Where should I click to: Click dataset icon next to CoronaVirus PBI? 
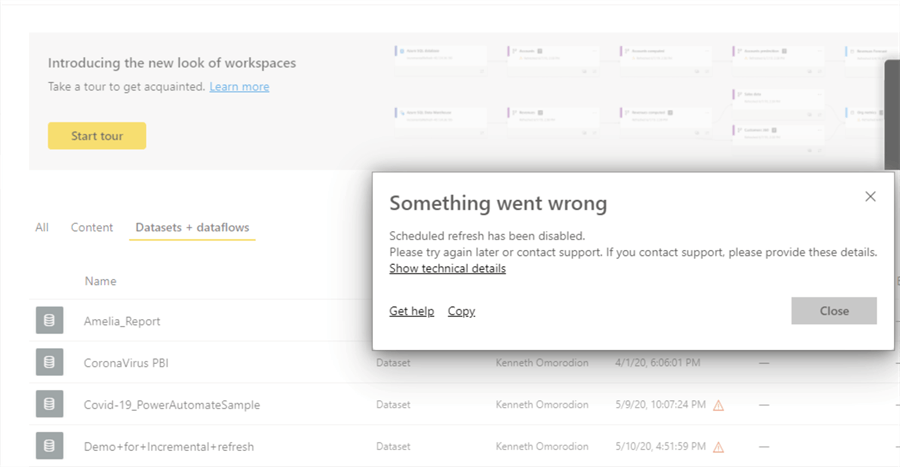(49, 363)
